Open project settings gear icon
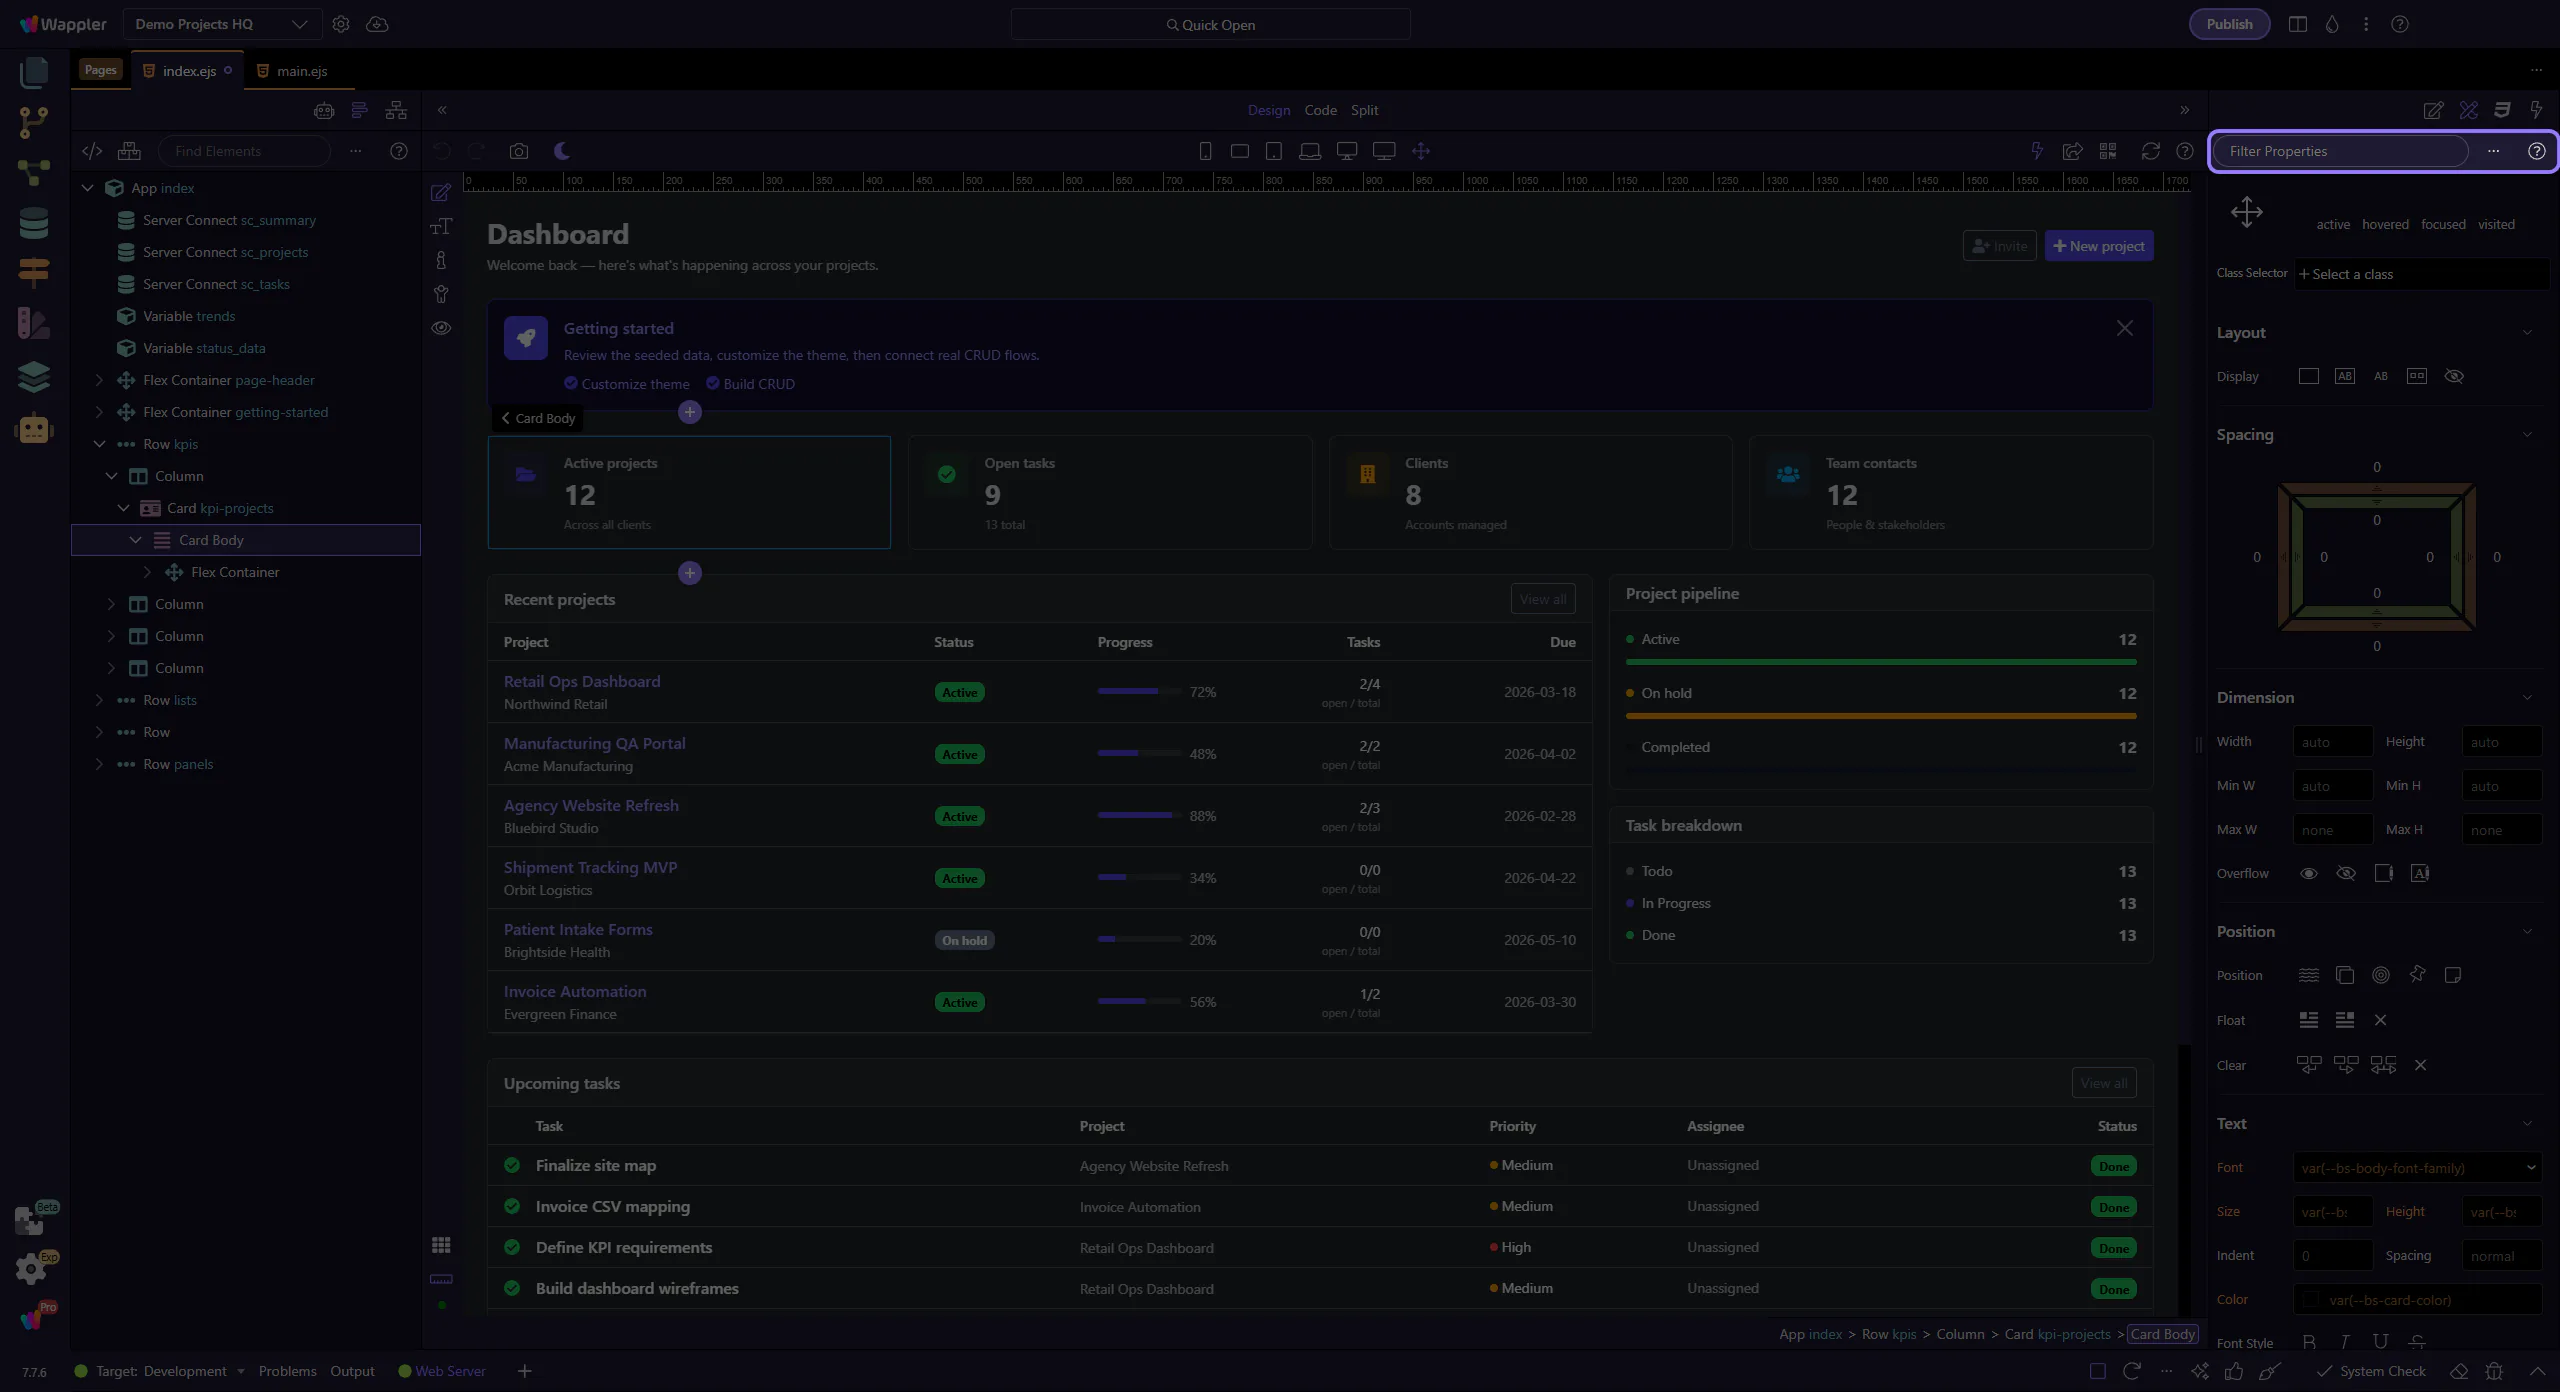This screenshot has height=1392, width=2560. (341, 24)
